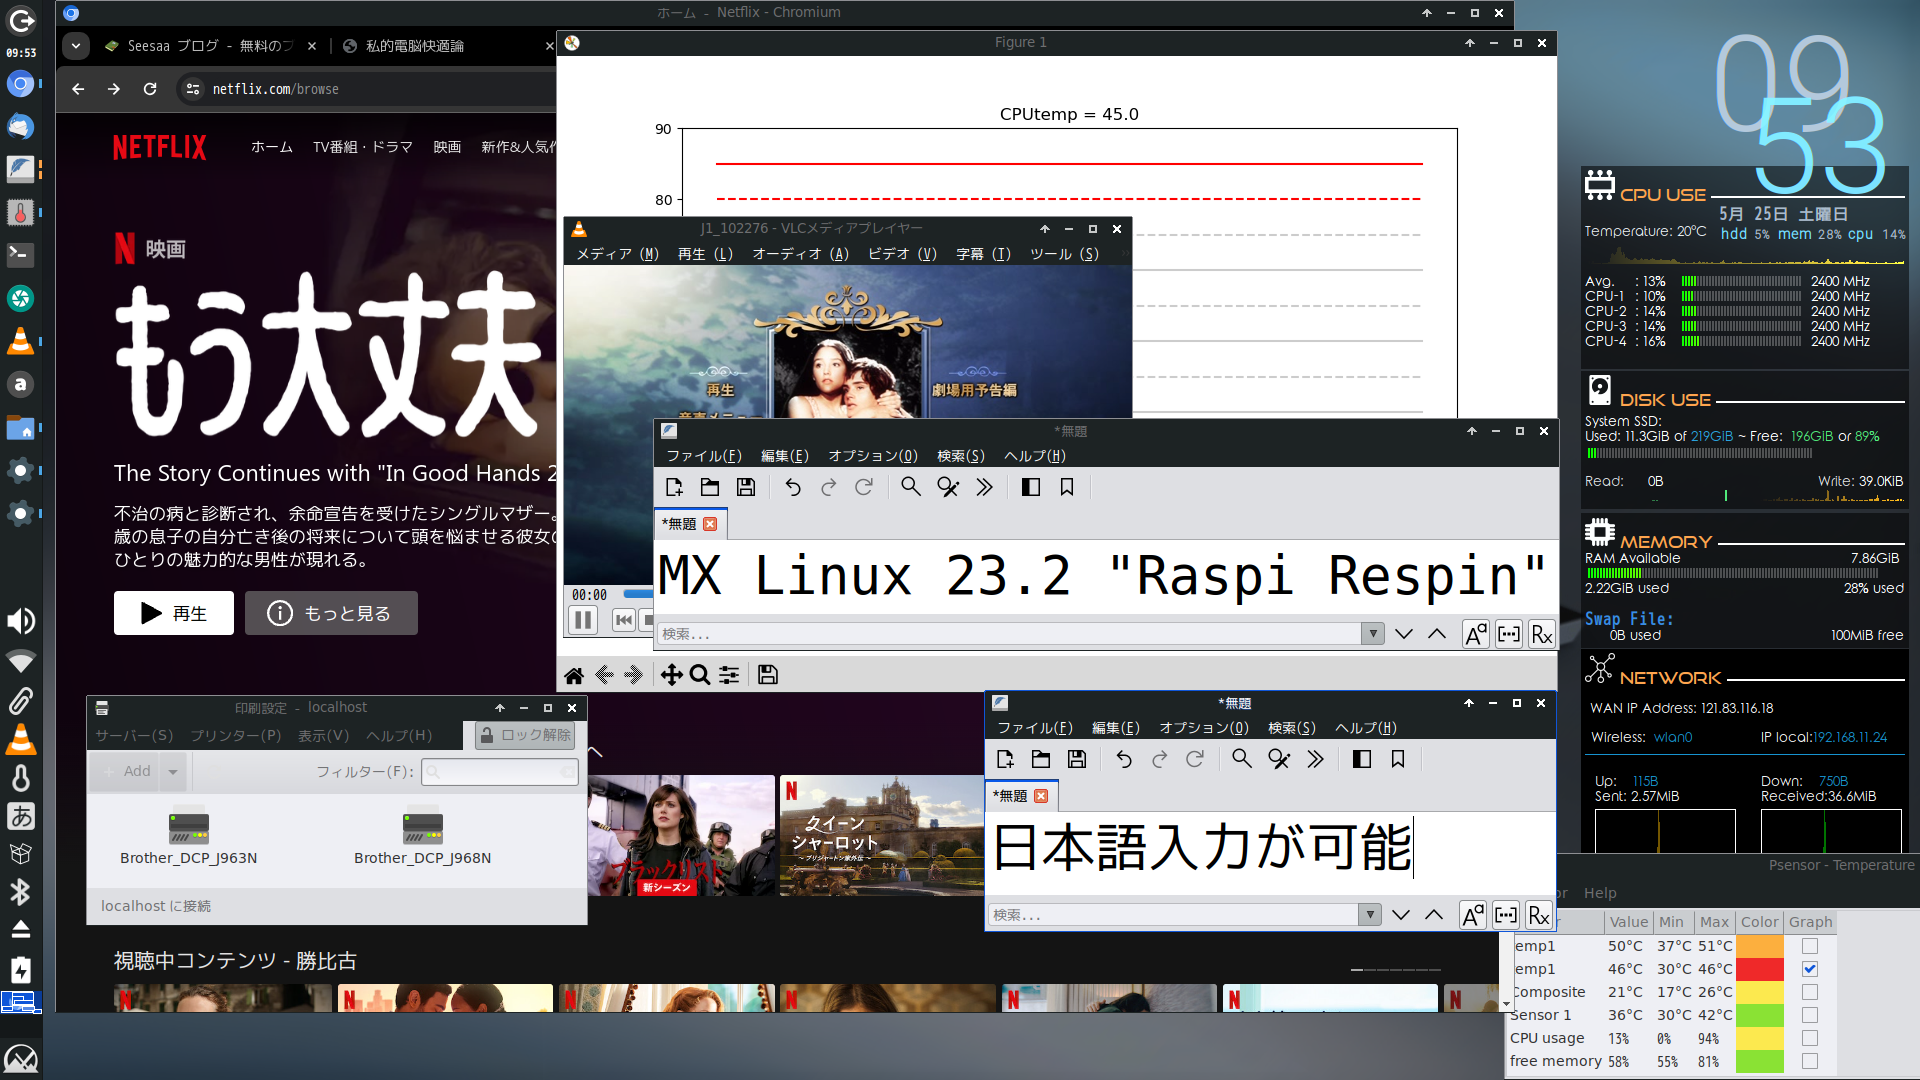Enable the Graph checkbox for Sensor 1

pyautogui.click(x=1810, y=1014)
